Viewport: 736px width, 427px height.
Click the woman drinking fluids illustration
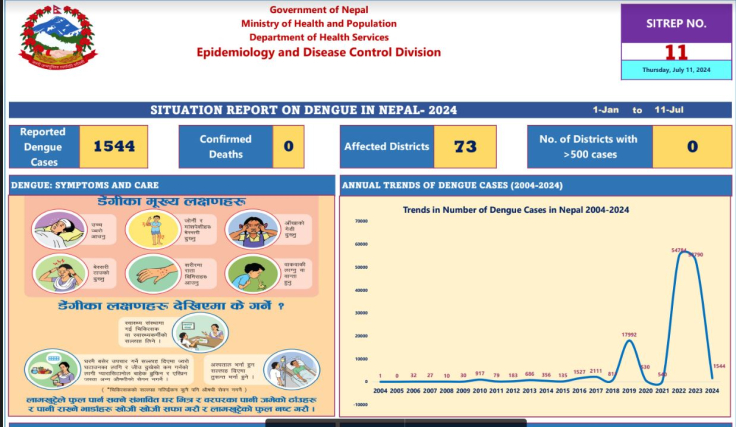coord(53,369)
